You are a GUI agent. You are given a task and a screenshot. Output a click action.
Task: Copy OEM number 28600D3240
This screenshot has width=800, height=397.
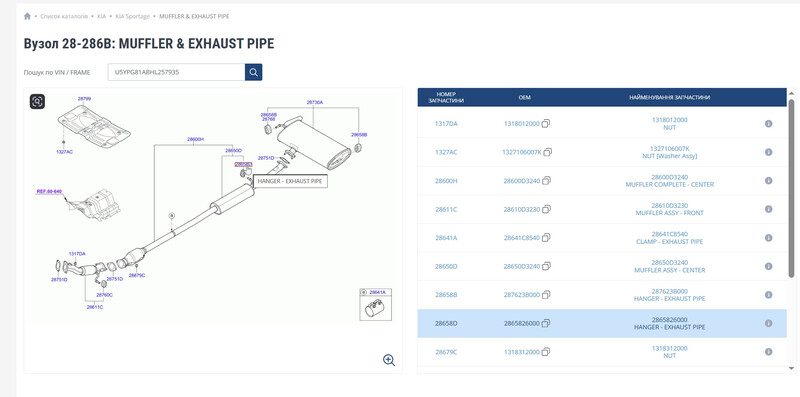[546, 181]
